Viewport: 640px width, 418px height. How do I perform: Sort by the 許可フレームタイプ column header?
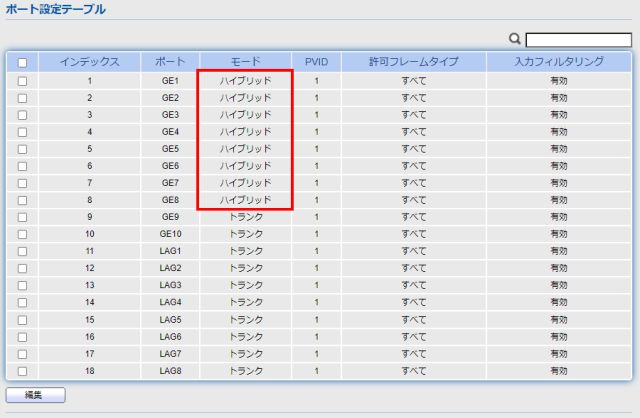pos(413,62)
